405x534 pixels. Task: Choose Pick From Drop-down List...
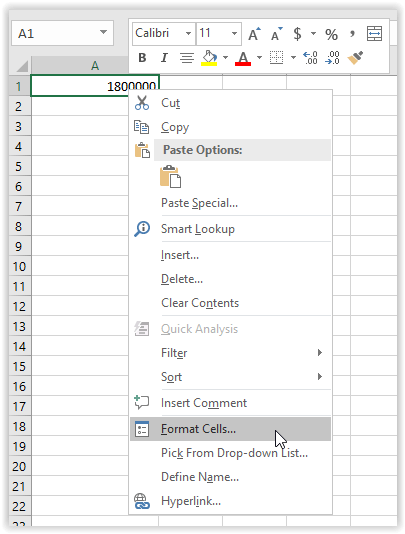(230, 453)
